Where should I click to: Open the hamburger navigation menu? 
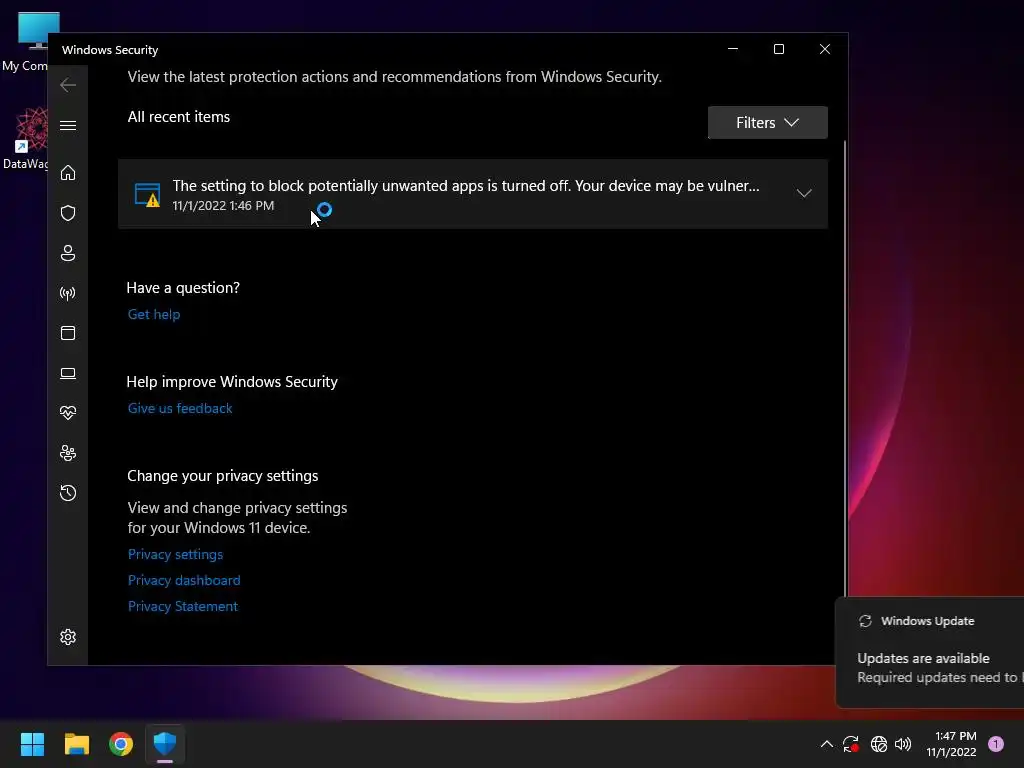[x=68, y=125]
